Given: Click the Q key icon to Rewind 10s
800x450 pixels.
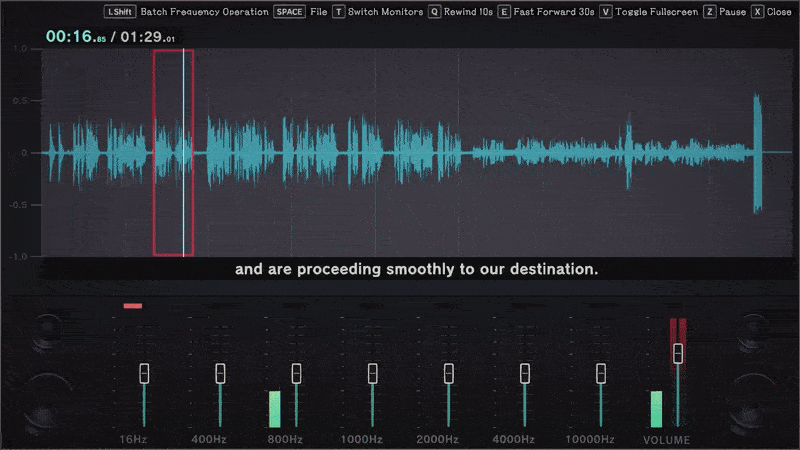Looking at the screenshot, I should tap(434, 12).
